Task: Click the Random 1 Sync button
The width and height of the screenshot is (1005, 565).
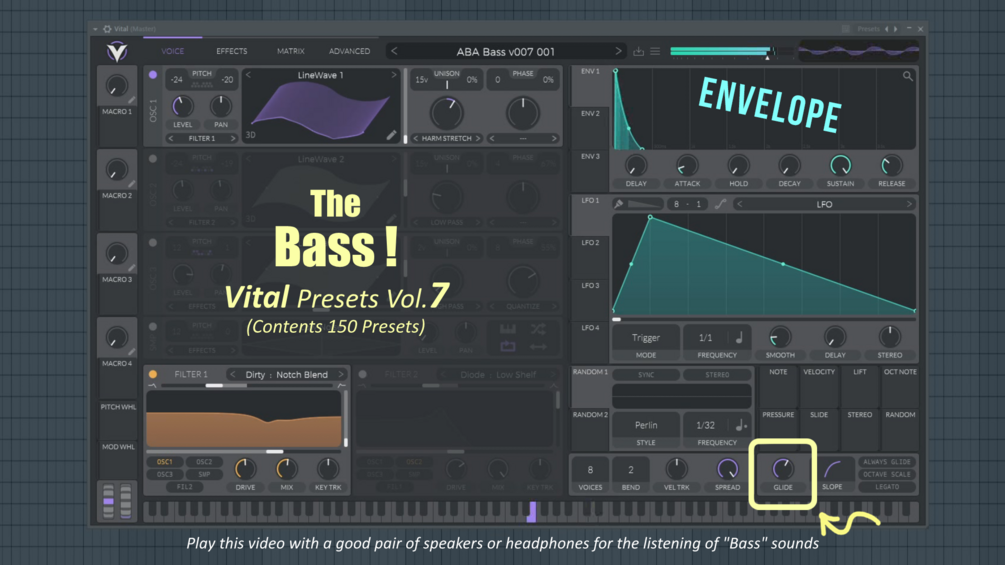Action: (x=645, y=375)
